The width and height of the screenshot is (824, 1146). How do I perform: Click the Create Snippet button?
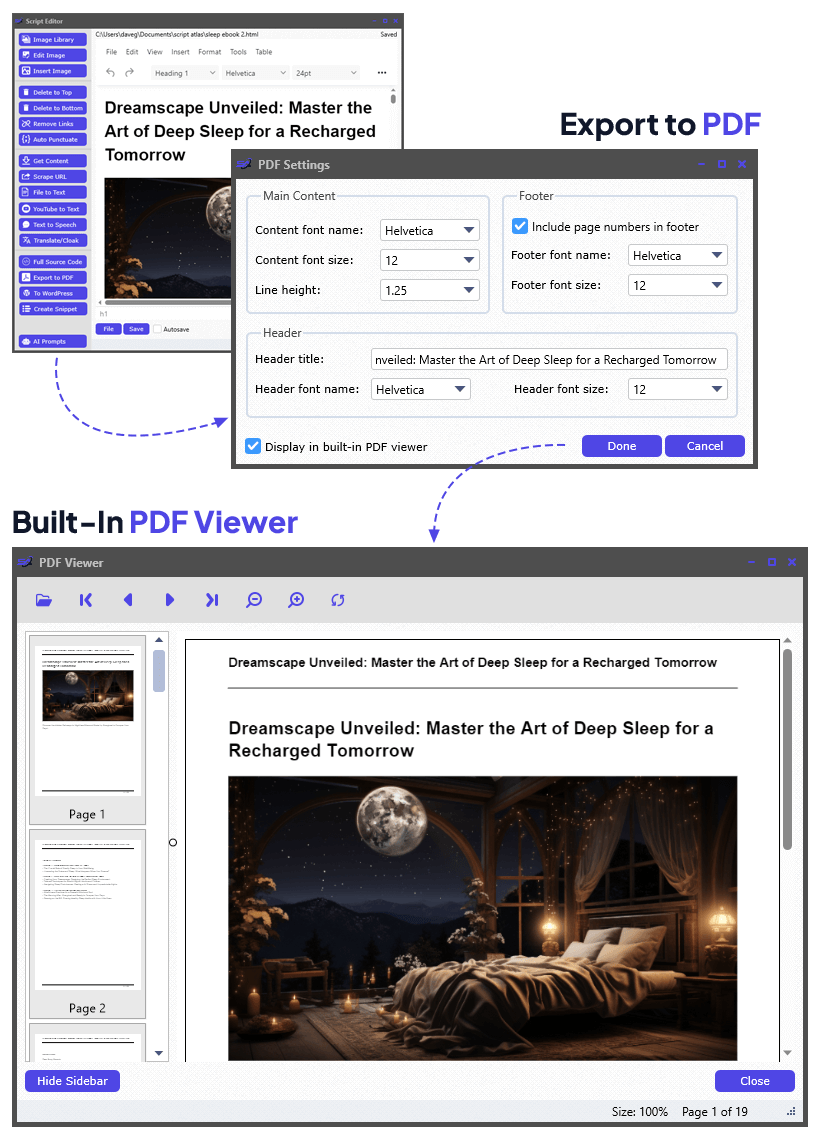pyautogui.click(x=53, y=309)
